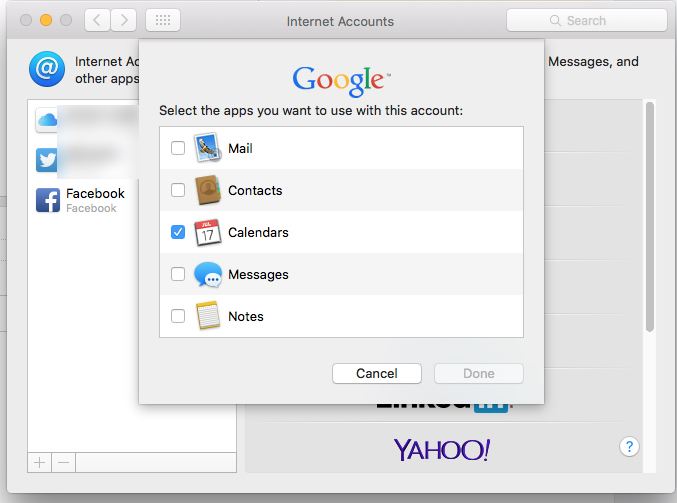Click the account list scrollbar

pos(650,216)
